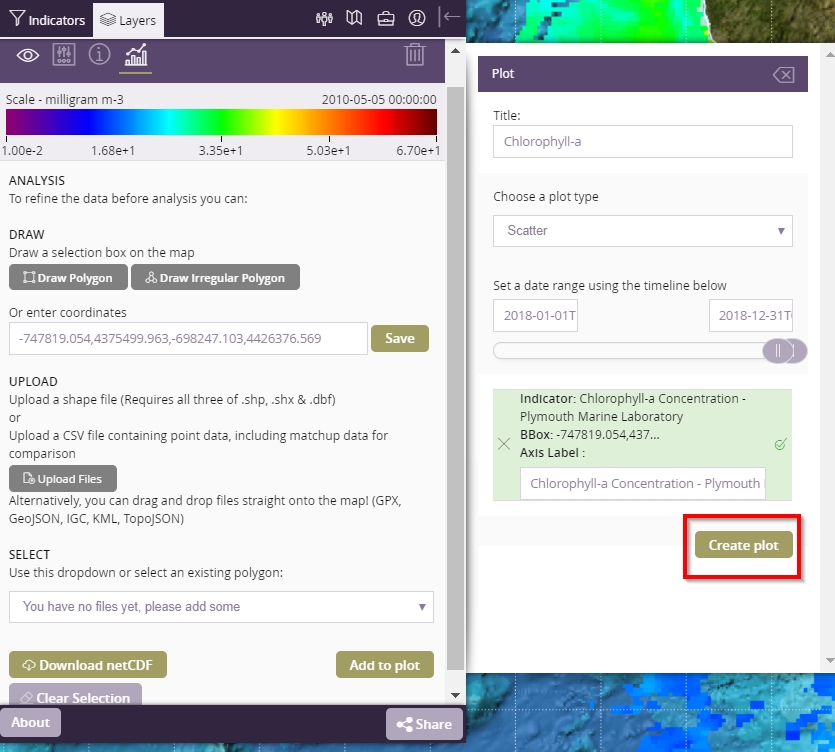Open the About button
This screenshot has width=835, height=752.
[x=30, y=723]
